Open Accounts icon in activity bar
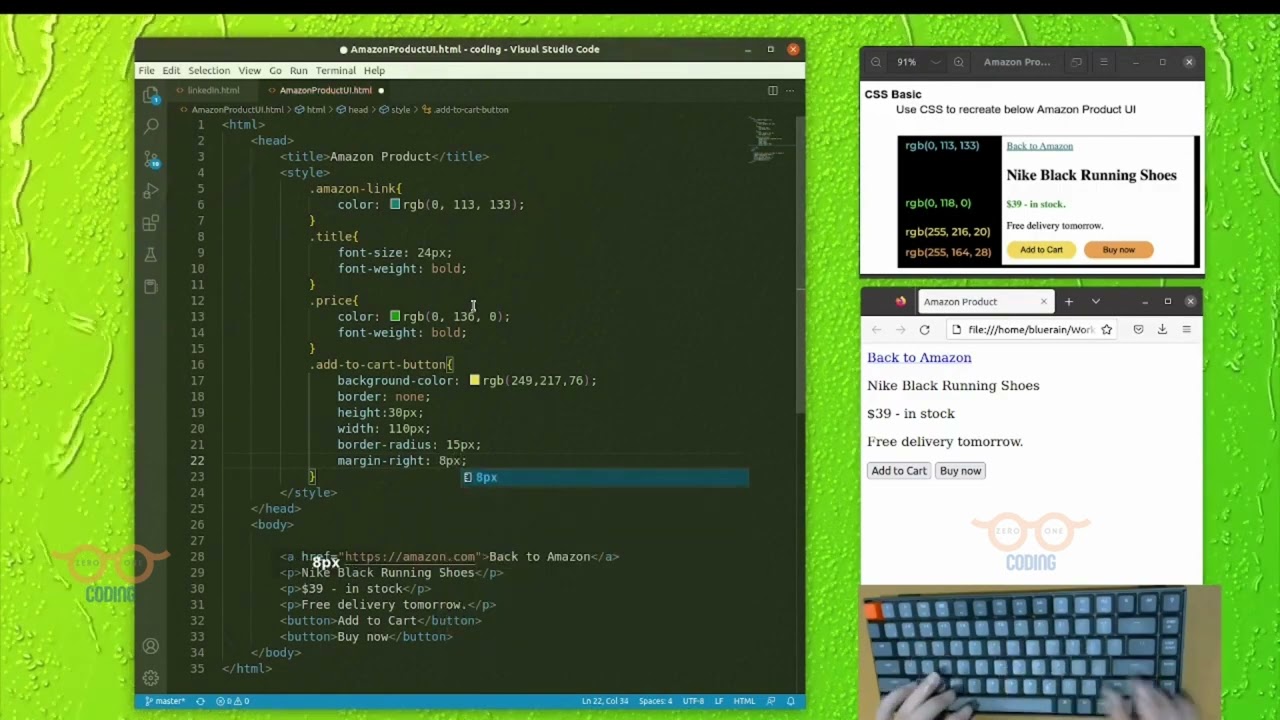1280x720 pixels. [x=151, y=646]
